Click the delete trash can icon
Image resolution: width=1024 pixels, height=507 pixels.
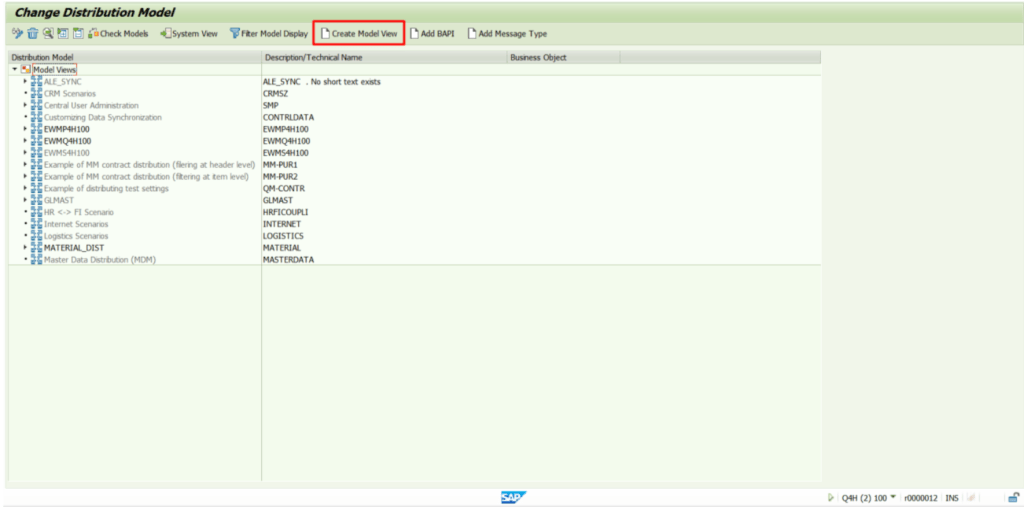[32, 34]
